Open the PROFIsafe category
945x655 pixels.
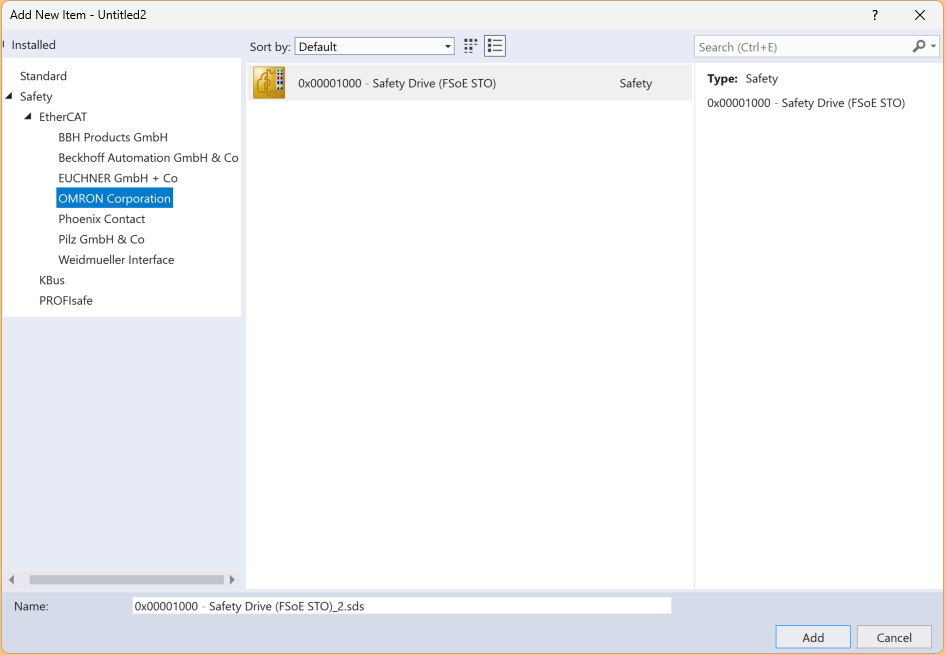point(66,300)
